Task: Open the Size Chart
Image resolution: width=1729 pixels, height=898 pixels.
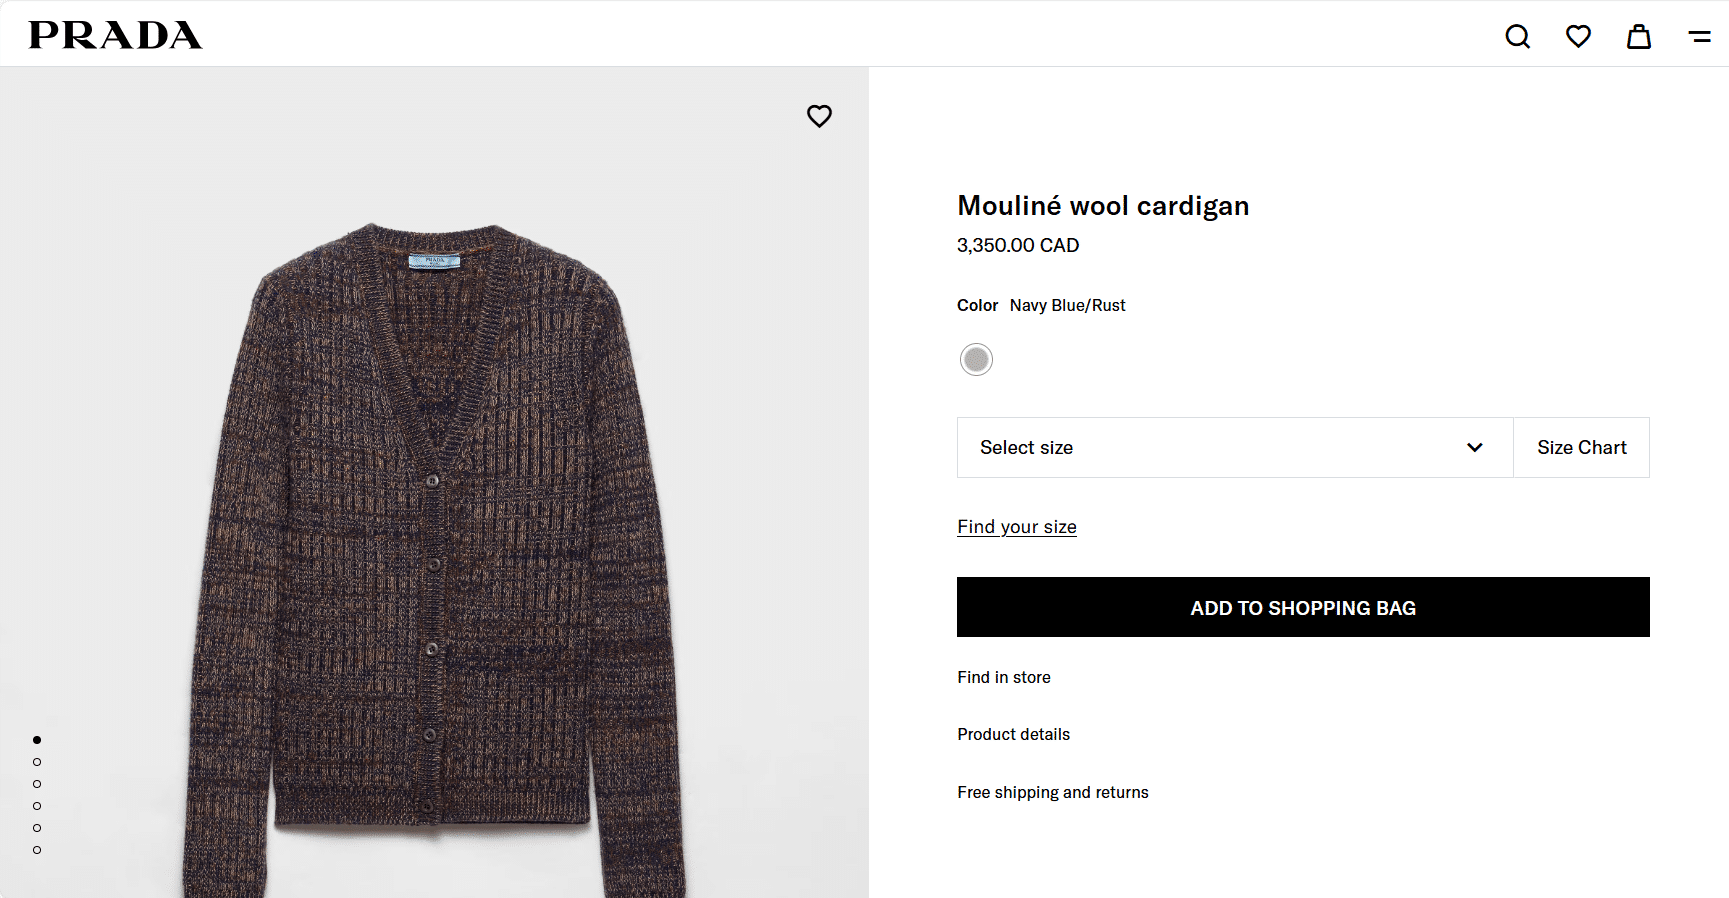Action: (x=1581, y=448)
